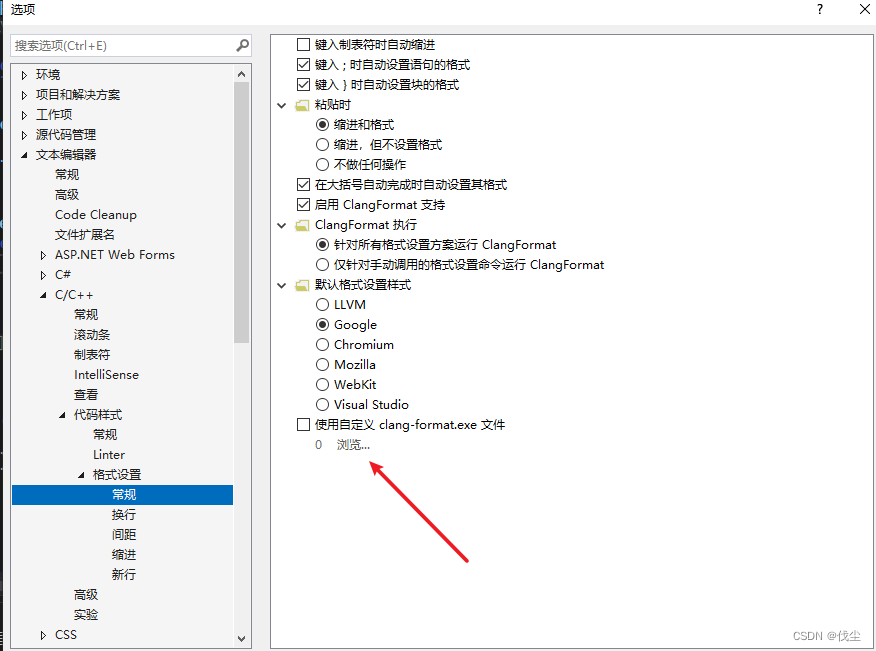Collapse the 粘贴时 section chevron
The image size is (876, 651).
pos(282,104)
